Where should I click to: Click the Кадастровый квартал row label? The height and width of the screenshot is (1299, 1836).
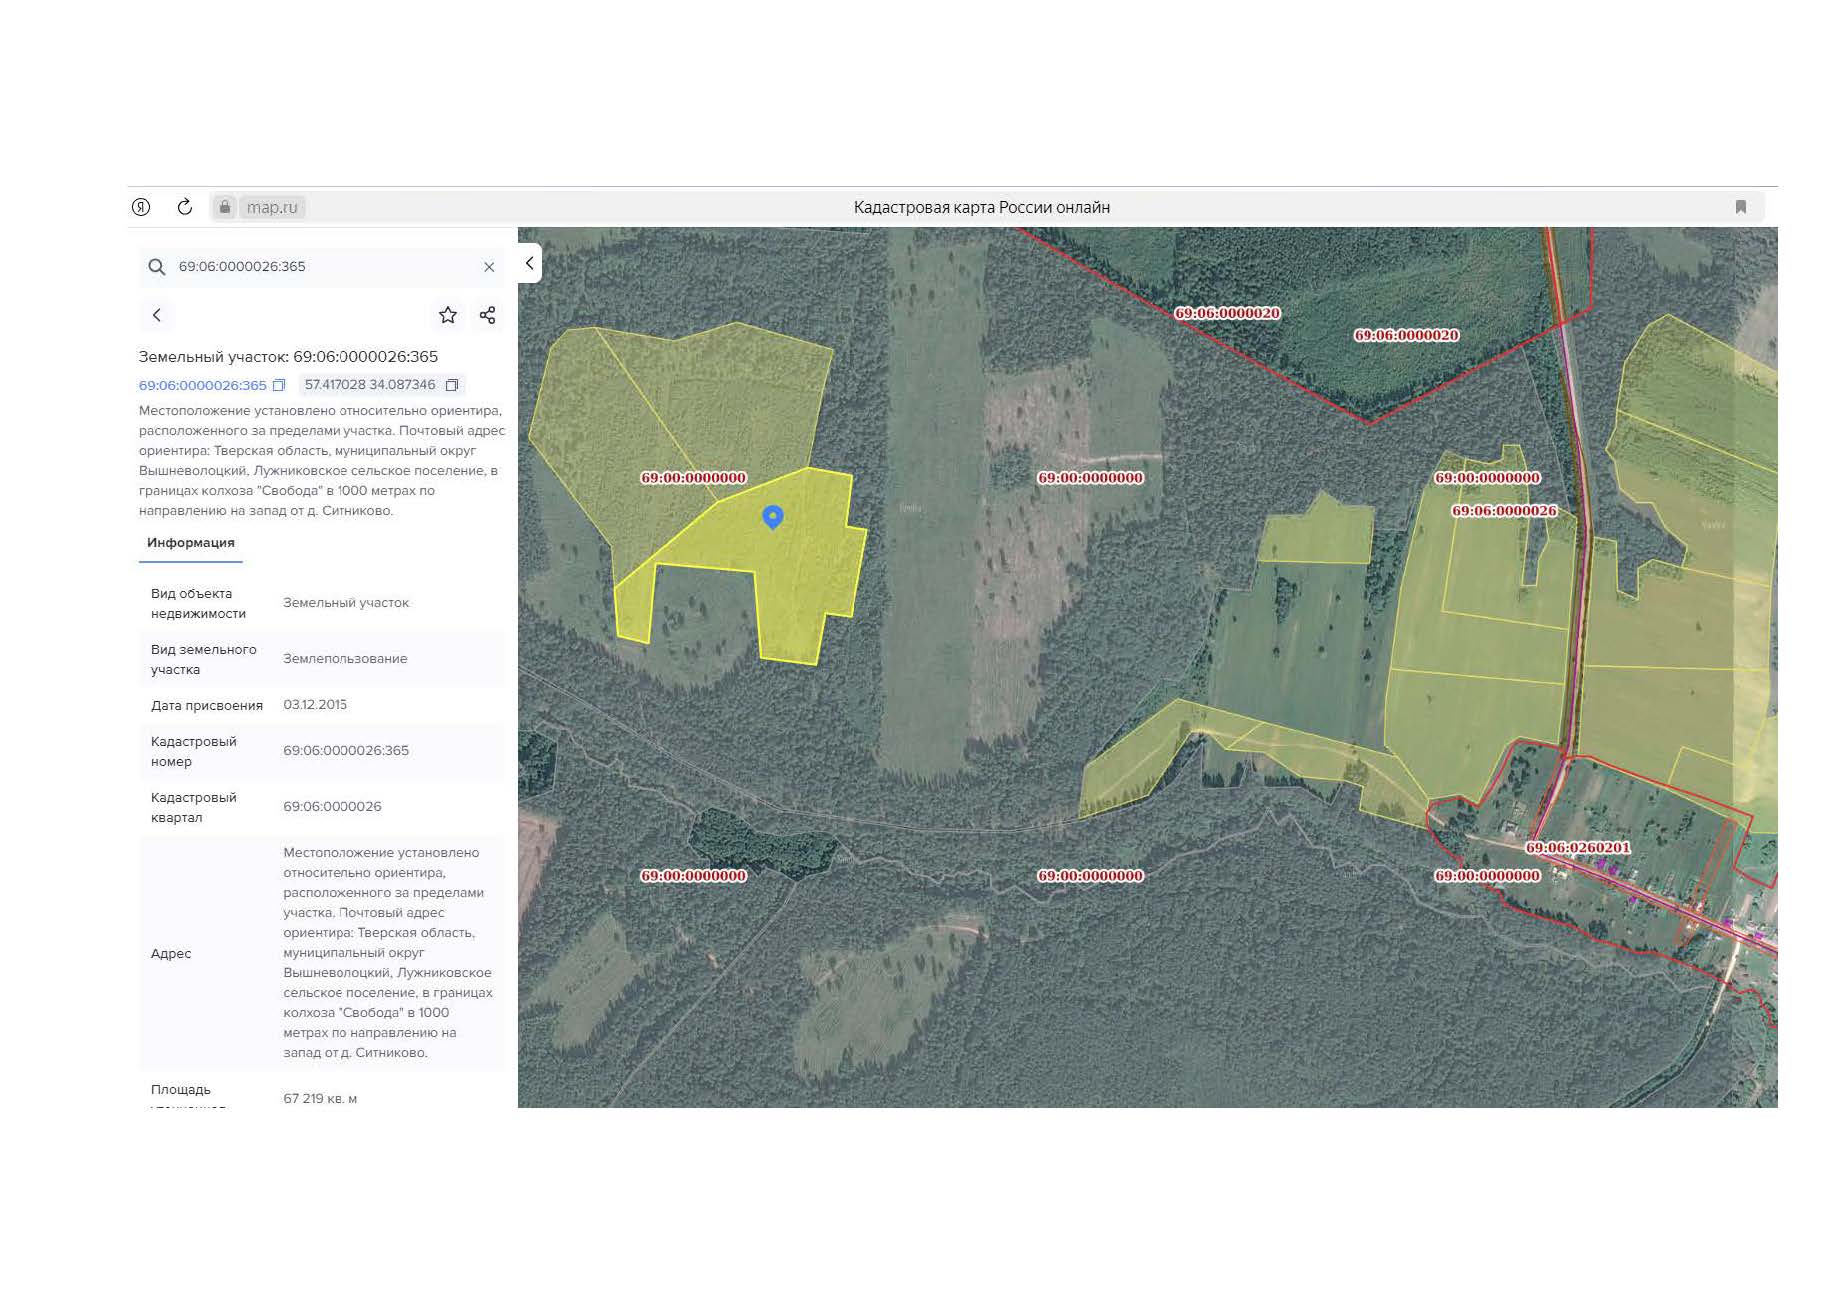tap(194, 808)
